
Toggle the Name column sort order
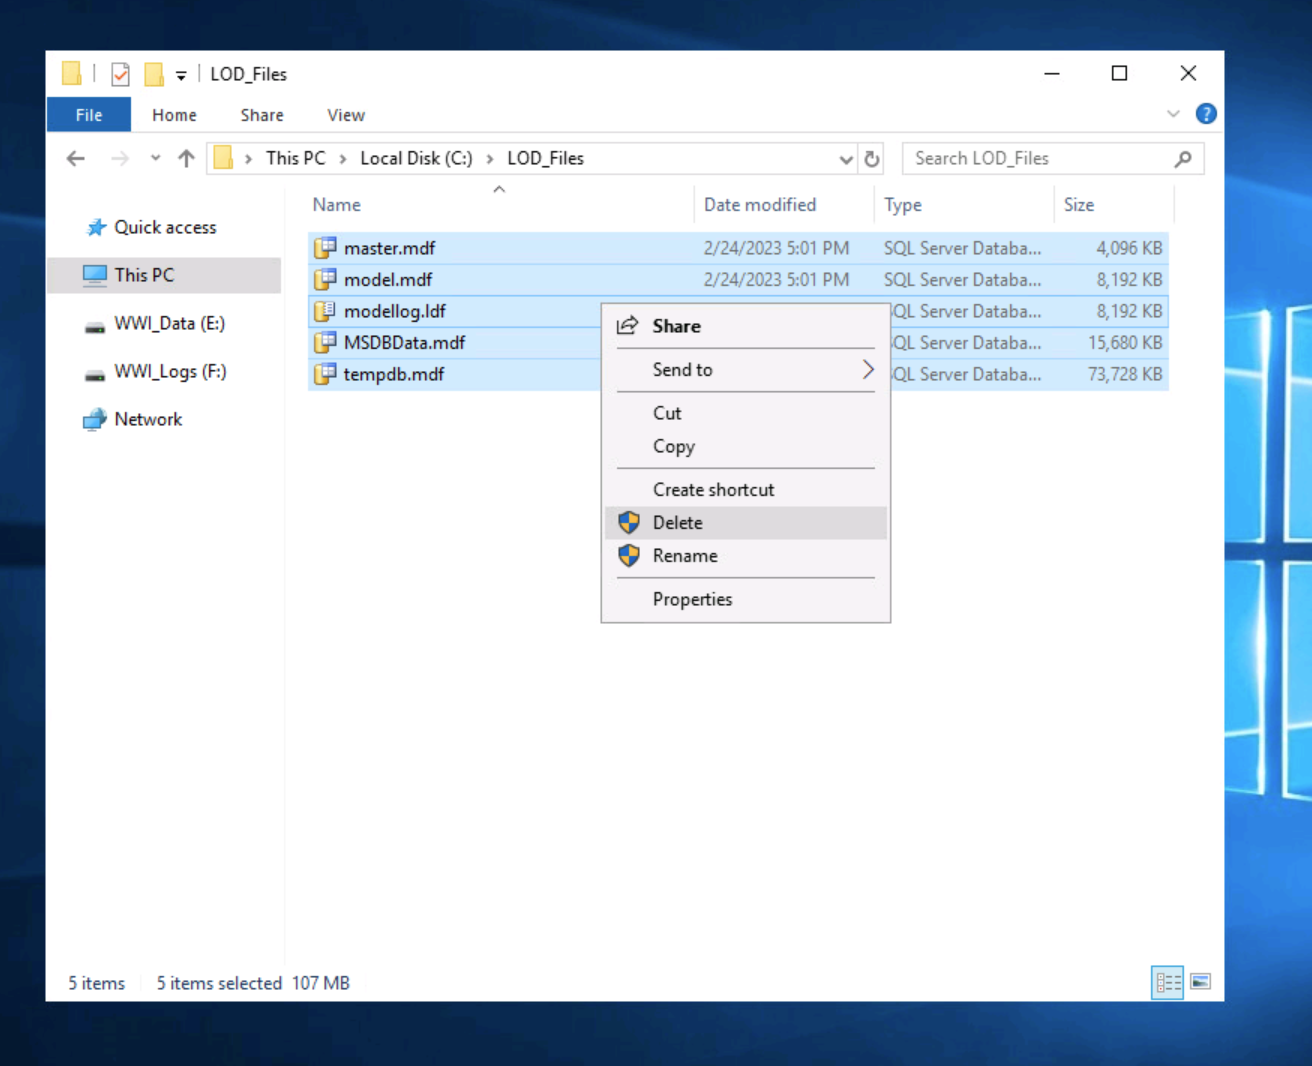336,204
